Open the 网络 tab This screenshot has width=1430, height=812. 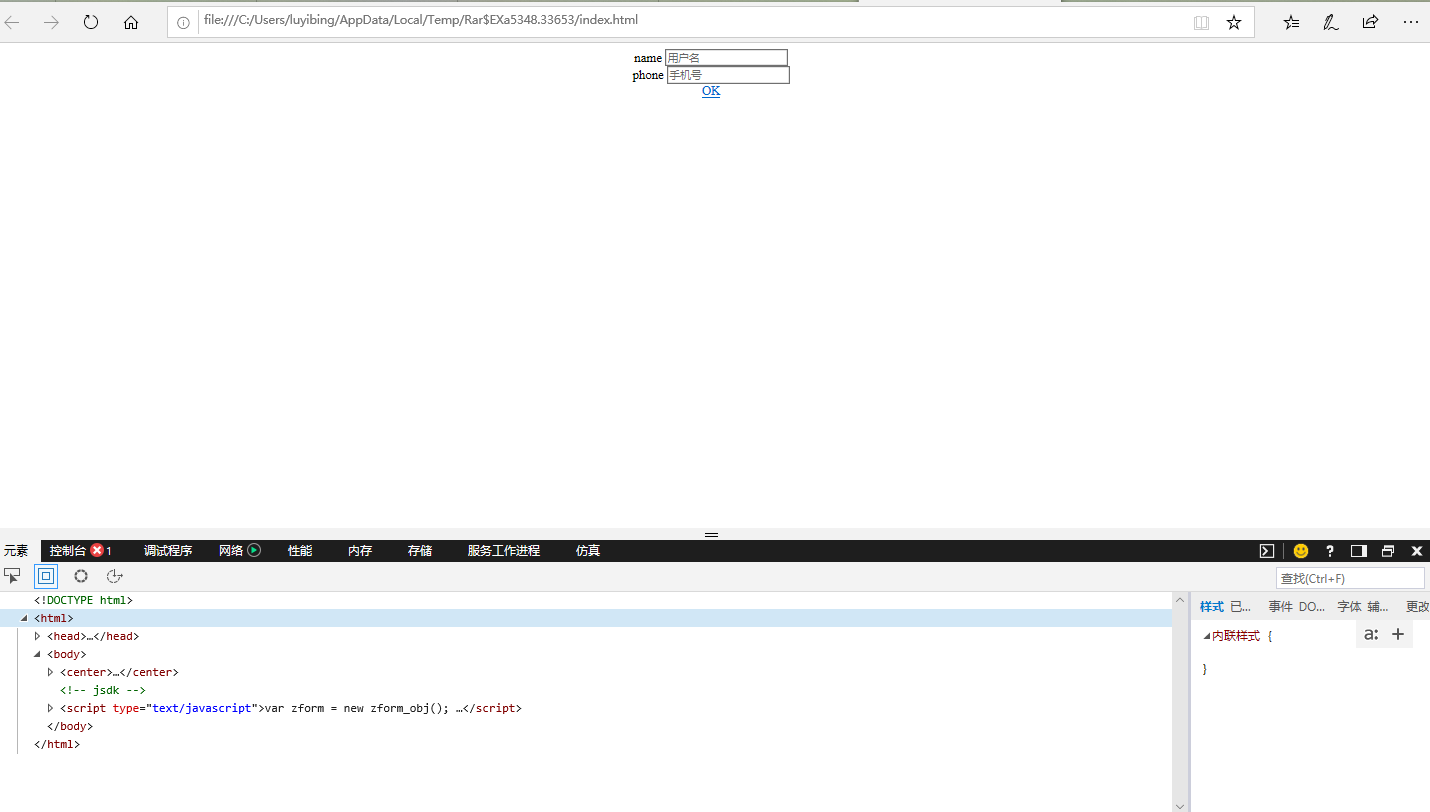coord(231,551)
